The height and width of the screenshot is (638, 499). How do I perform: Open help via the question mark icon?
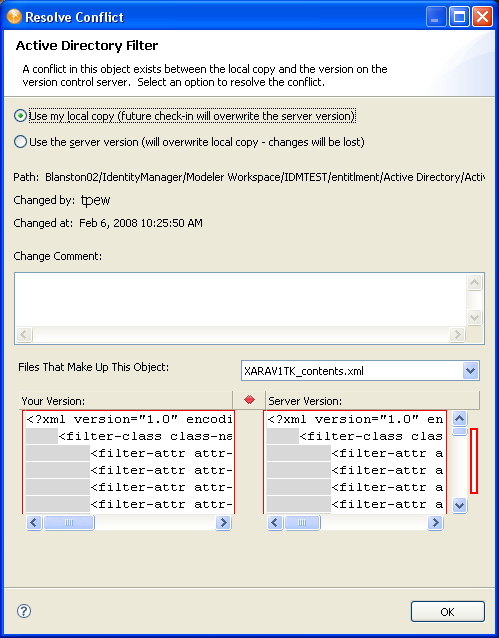pyautogui.click(x=24, y=611)
